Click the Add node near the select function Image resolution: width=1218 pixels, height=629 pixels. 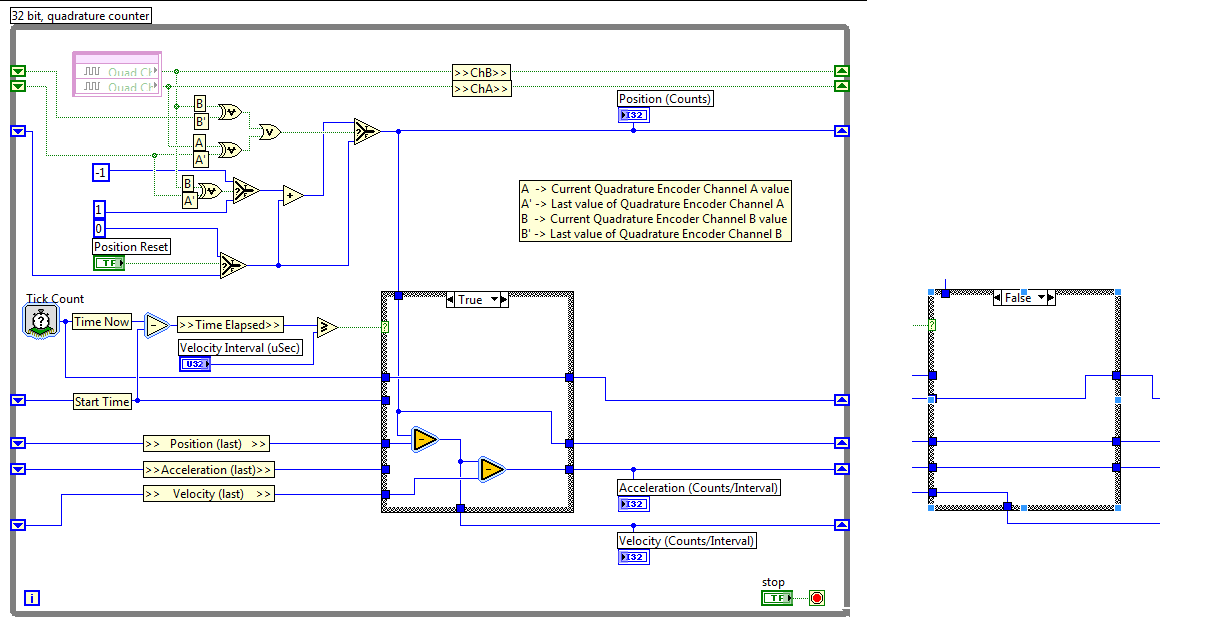(x=292, y=195)
